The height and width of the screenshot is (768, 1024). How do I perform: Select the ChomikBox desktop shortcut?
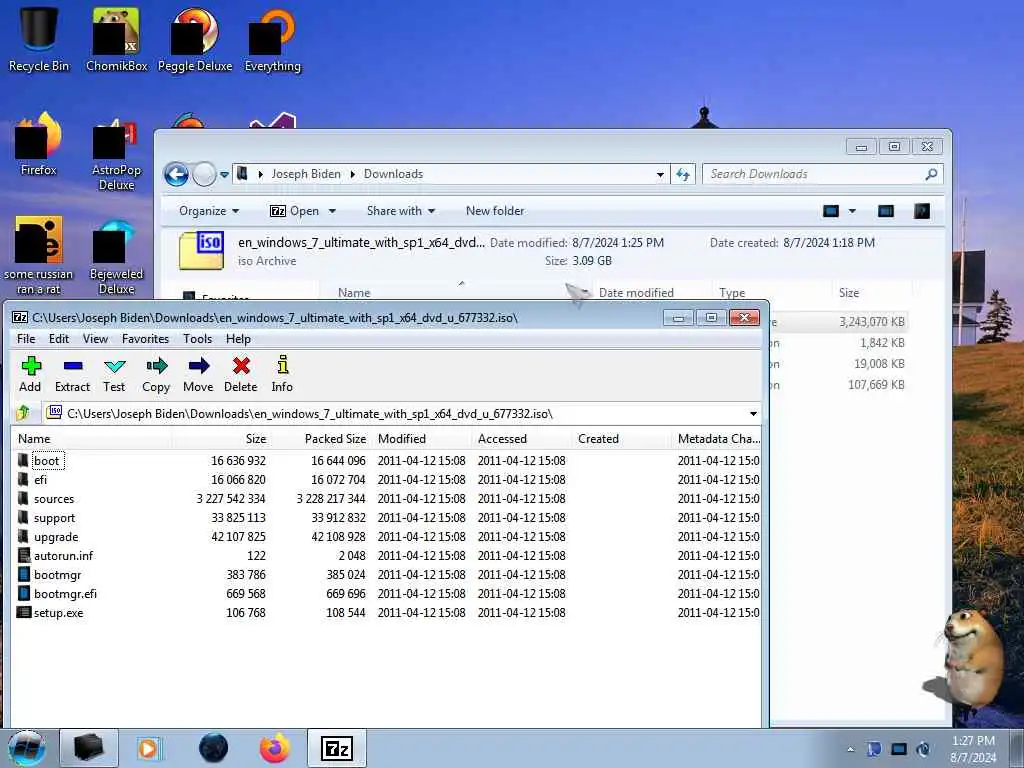[116, 39]
